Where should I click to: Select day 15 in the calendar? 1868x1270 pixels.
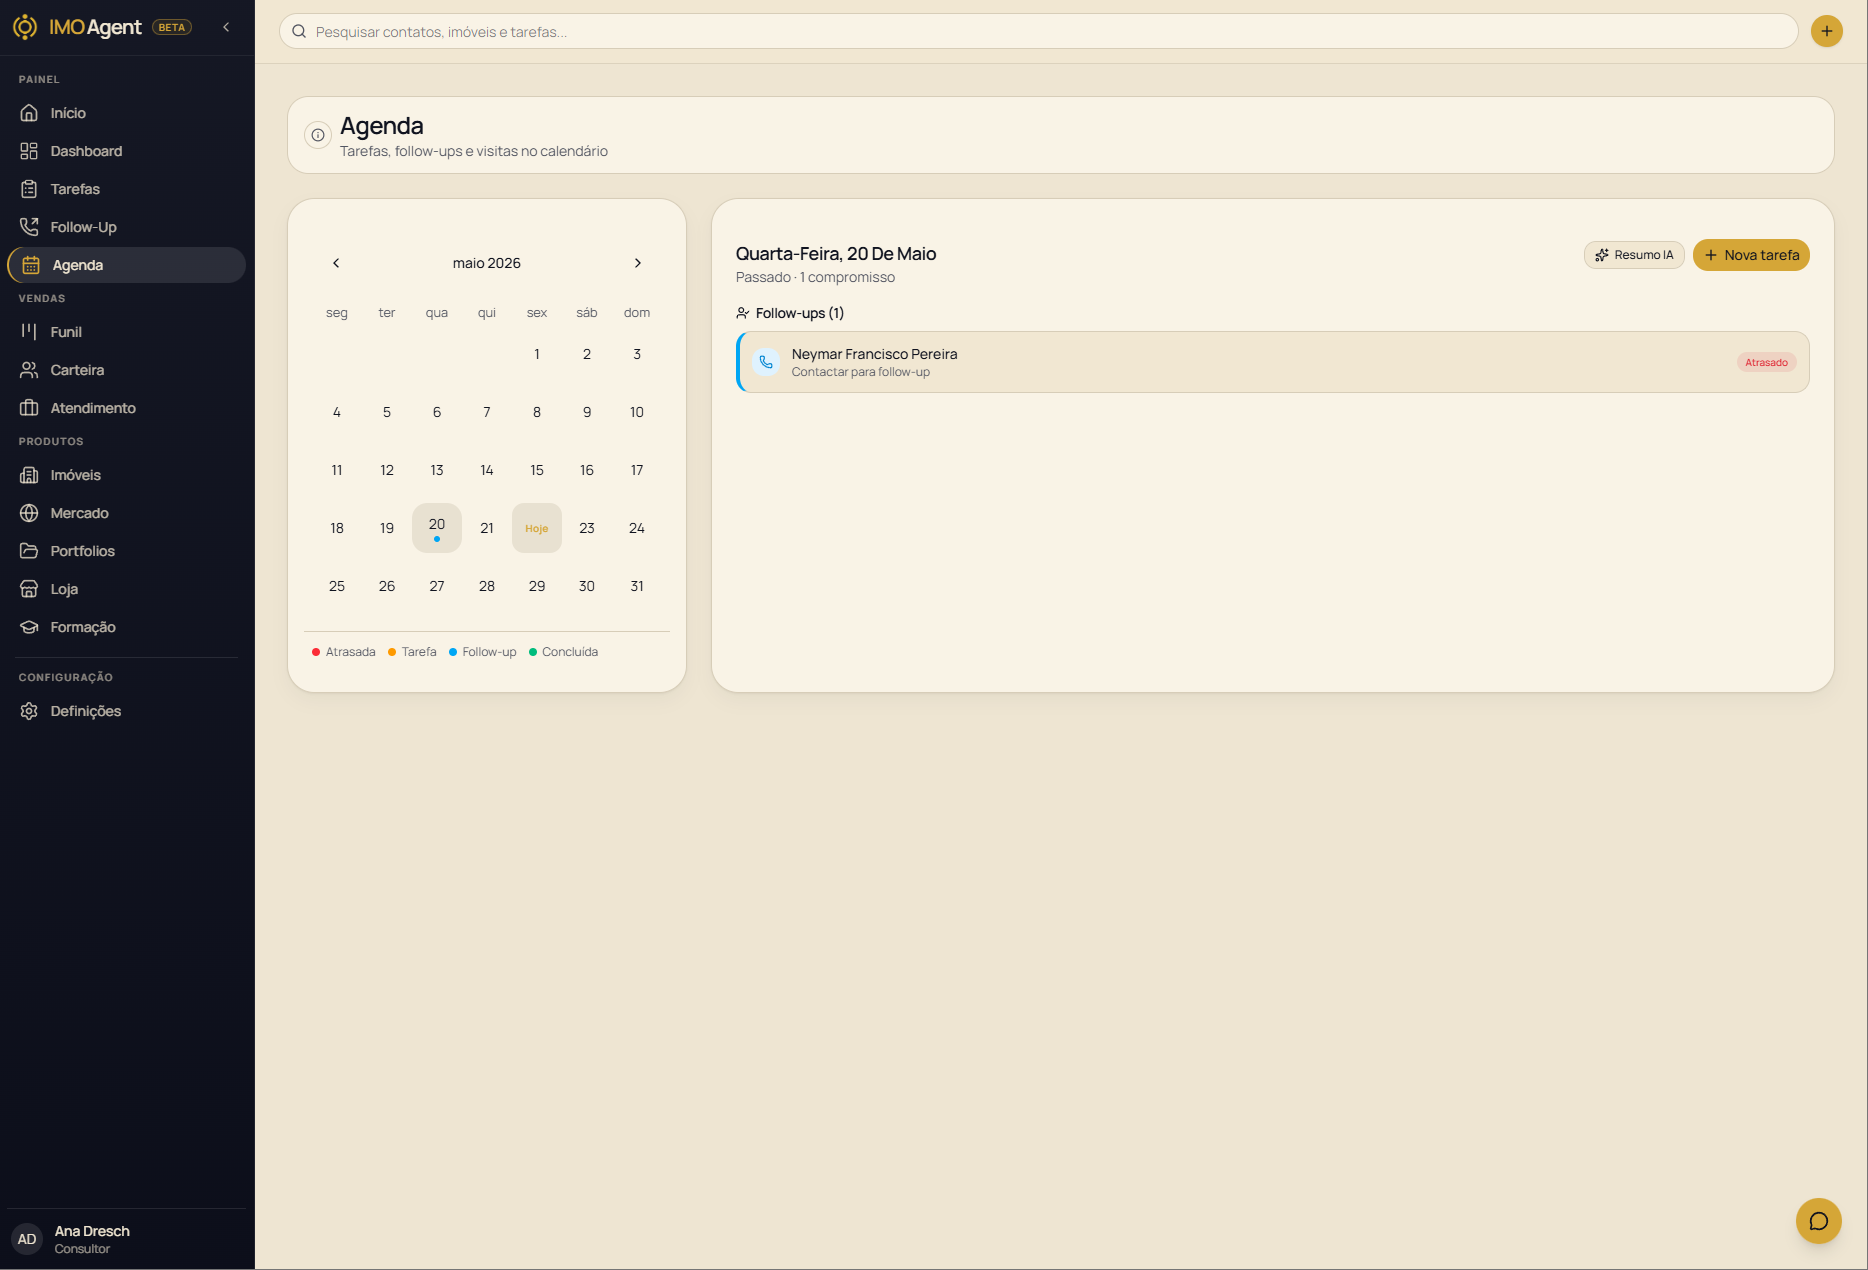(537, 470)
